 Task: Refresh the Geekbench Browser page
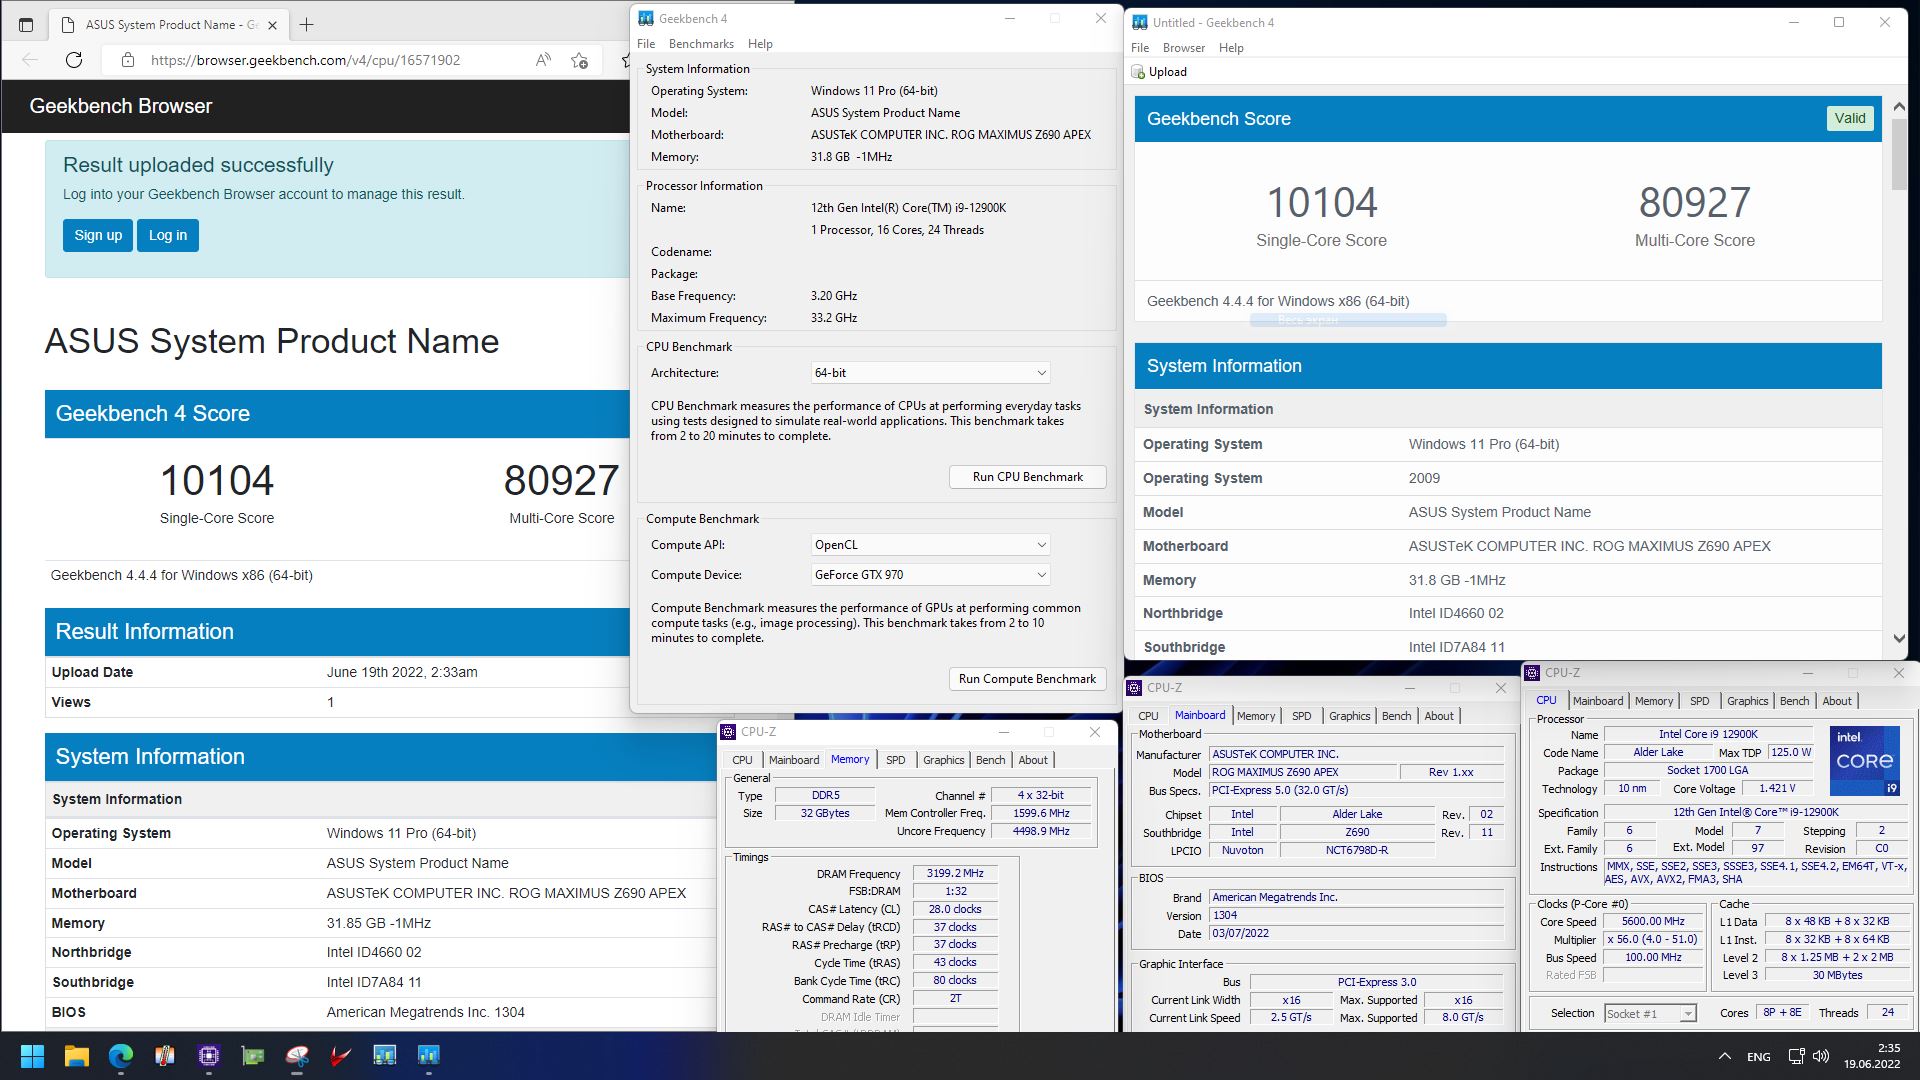click(74, 60)
